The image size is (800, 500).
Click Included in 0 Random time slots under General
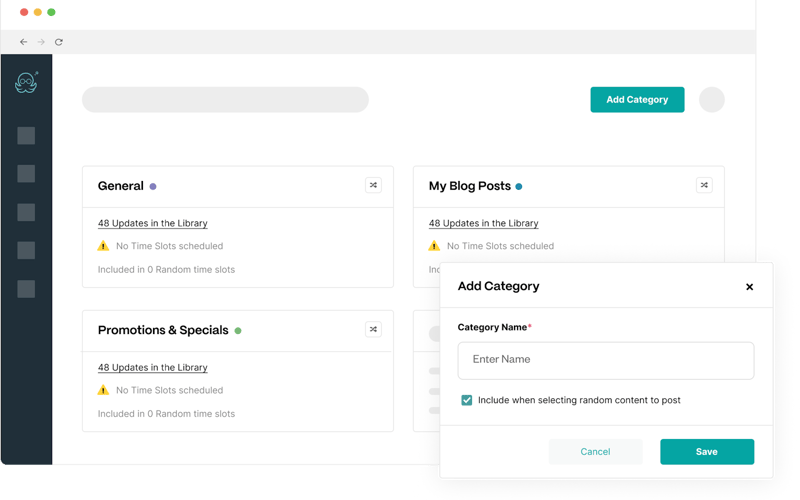(x=166, y=269)
